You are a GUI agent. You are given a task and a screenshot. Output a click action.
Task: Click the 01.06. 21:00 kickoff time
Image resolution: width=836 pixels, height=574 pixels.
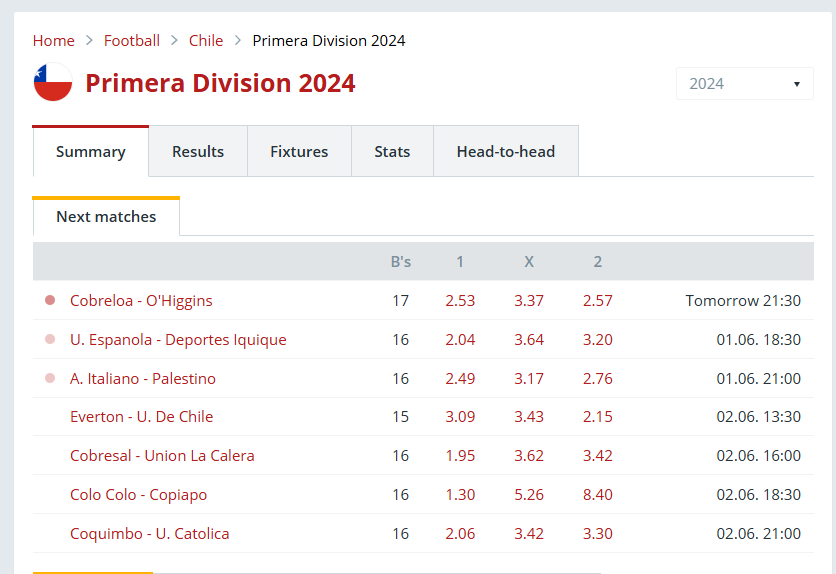pyautogui.click(x=759, y=378)
